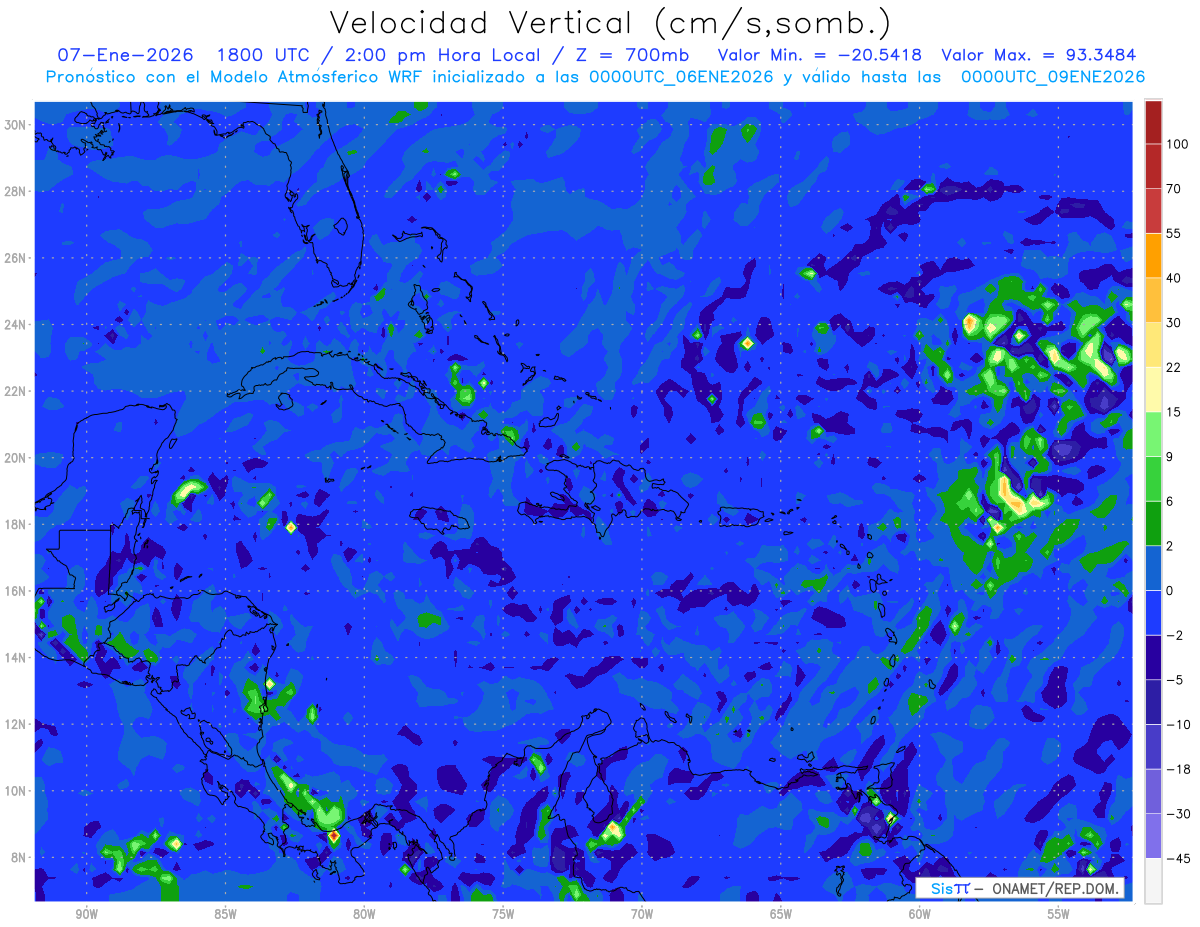The width and height of the screenshot is (1200, 927).
Task: Click the 80W longitude axis label
Action: pyautogui.click(x=364, y=914)
